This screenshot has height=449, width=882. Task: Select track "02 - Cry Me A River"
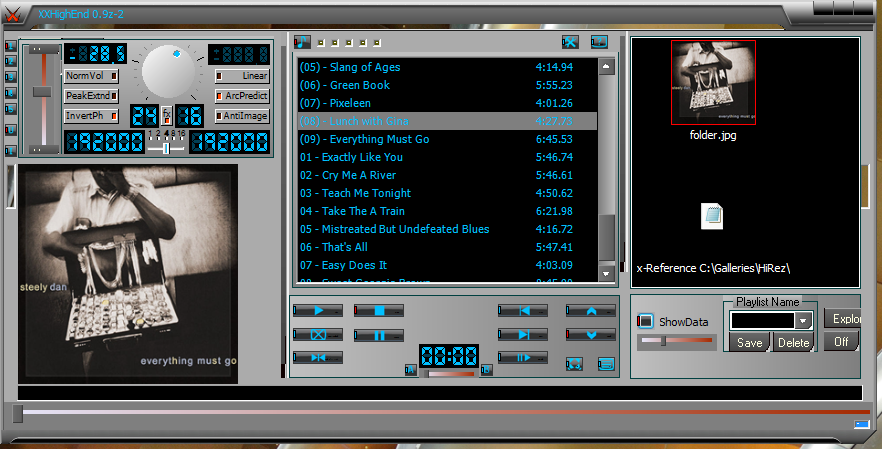coord(447,175)
